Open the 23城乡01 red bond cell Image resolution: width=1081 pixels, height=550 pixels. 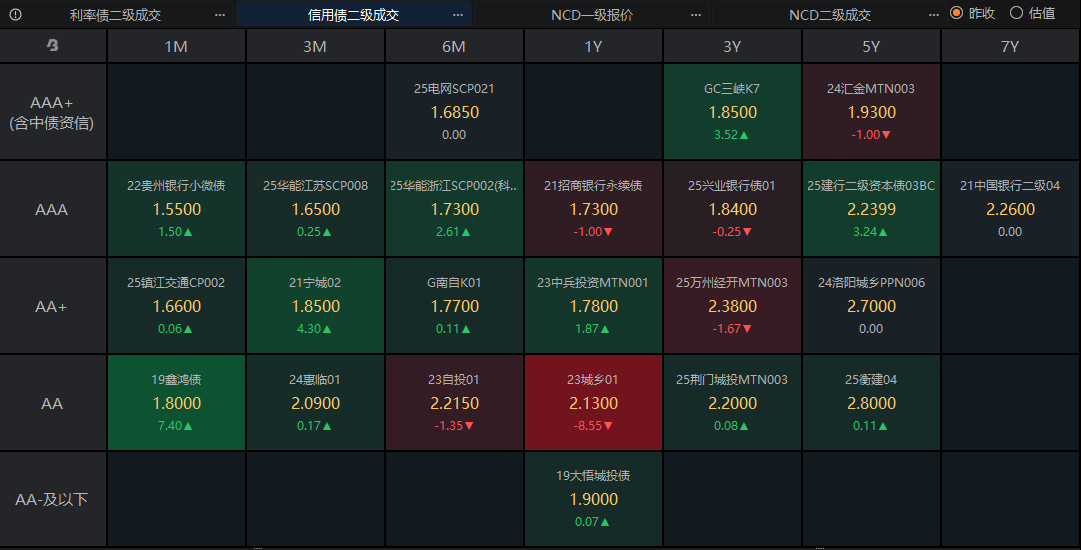593,402
